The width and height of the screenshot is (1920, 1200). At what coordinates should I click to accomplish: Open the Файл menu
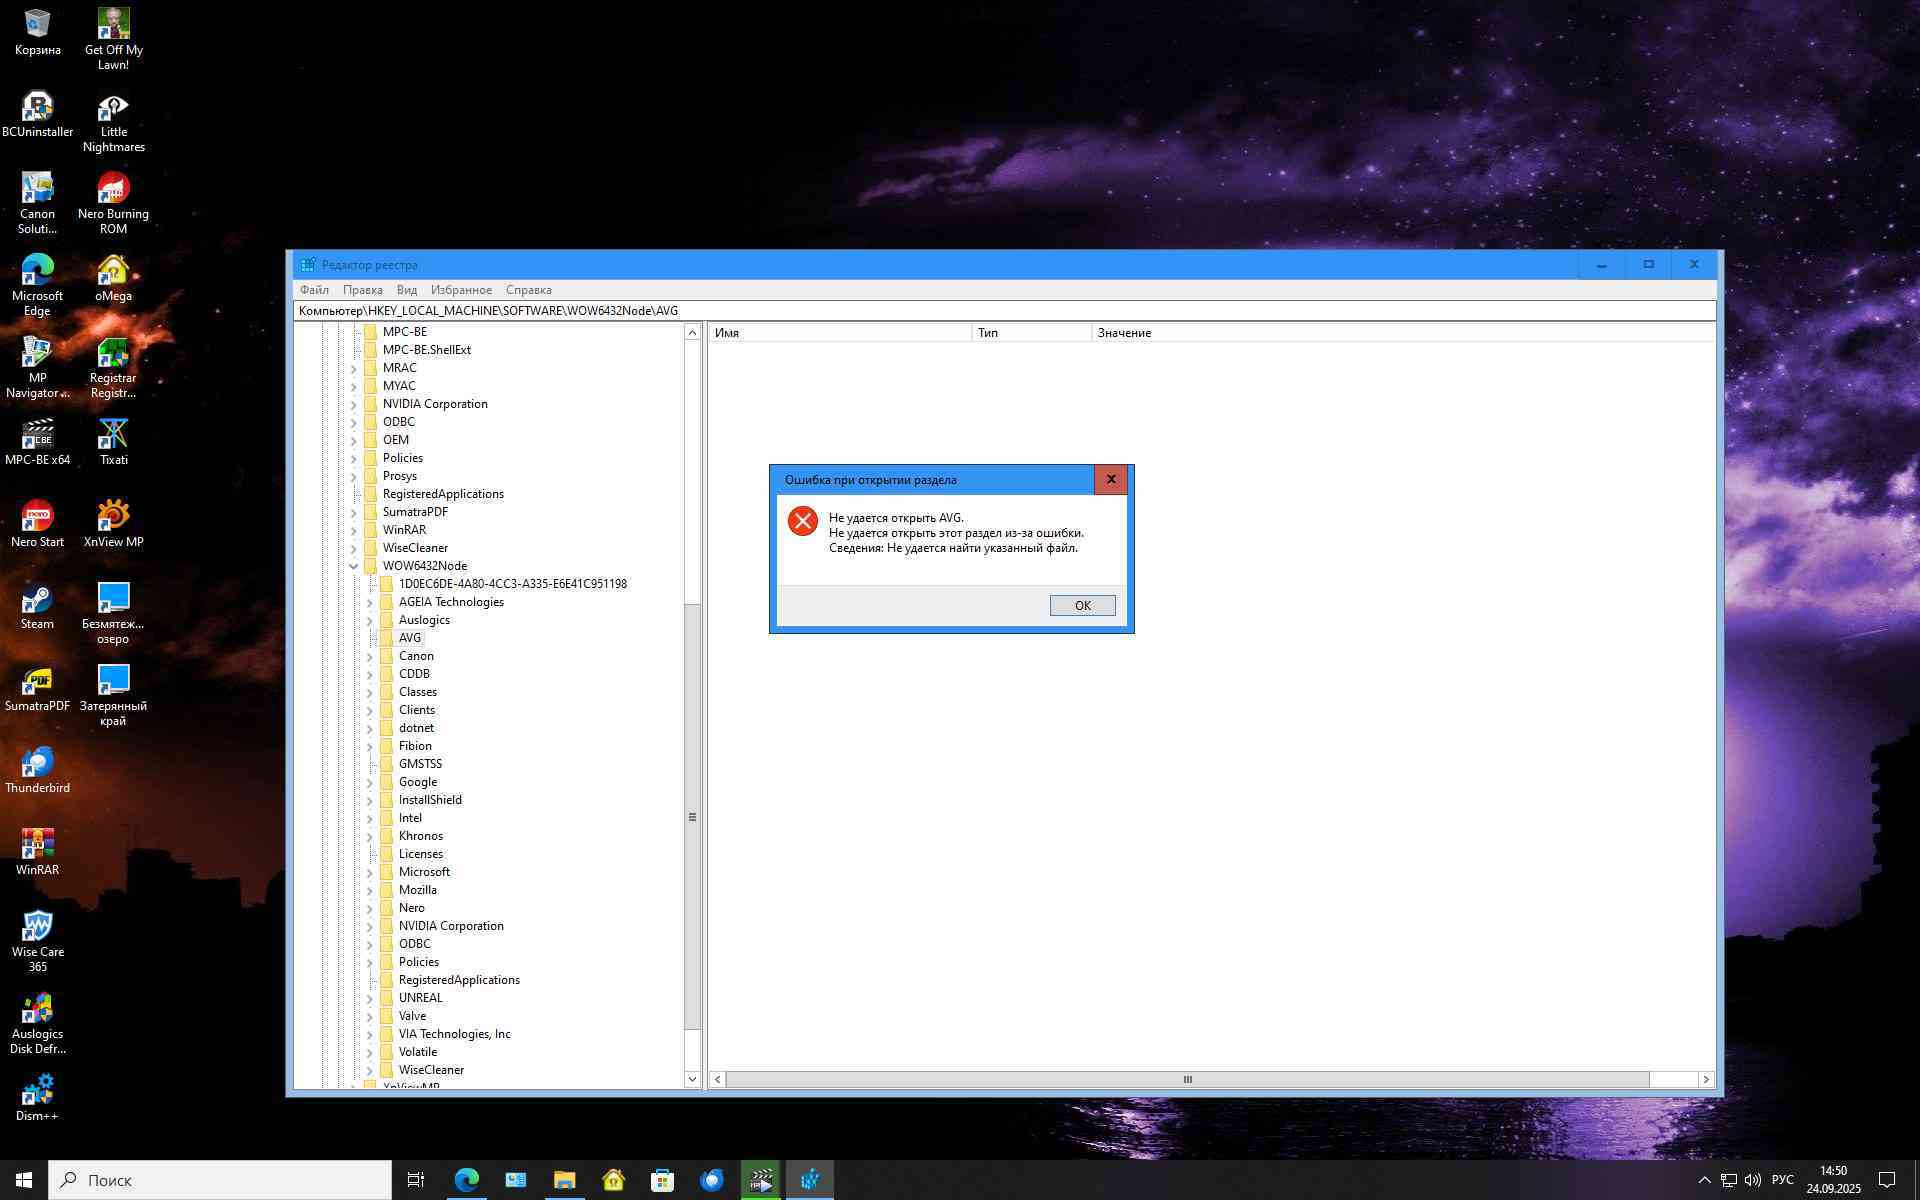[x=314, y=290]
